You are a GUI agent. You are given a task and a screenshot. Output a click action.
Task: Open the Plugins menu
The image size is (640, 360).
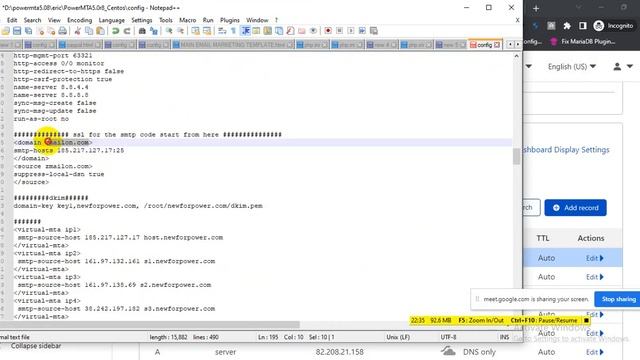pyautogui.click(x=230, y=20)
